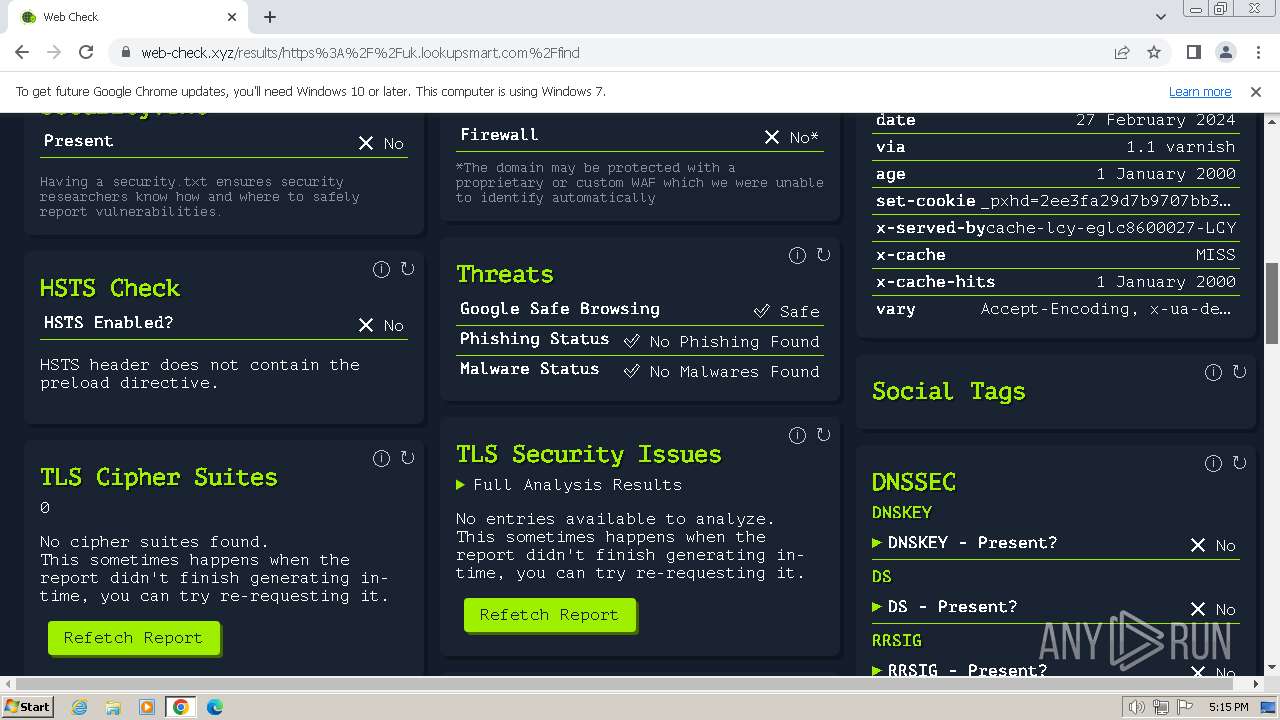Reload the TLS Security Issues card
Image resolution: width=1280 pixels, height=720 pixels.
click(x=823, y=435)
